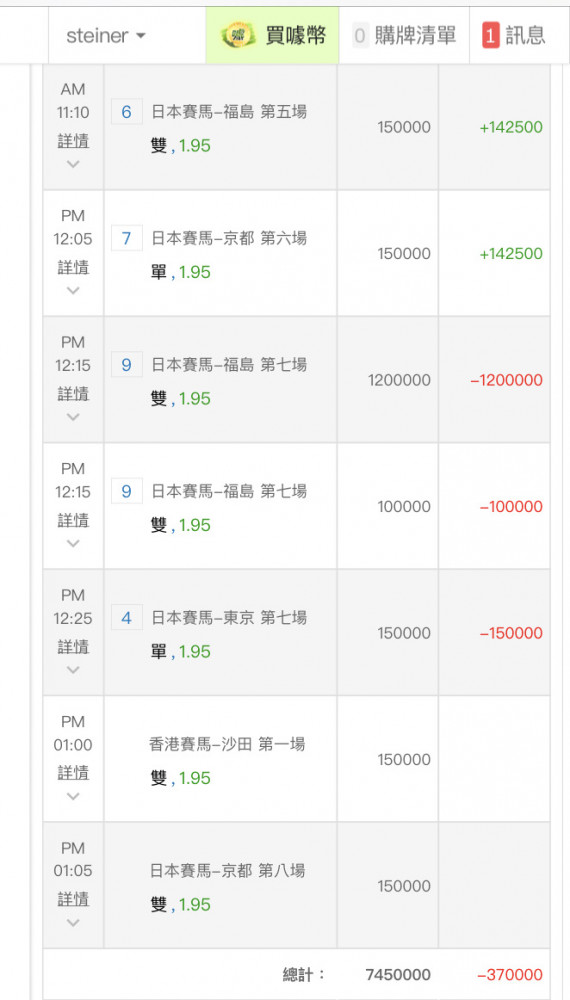Open the 買噱幣 tab
Image resolution: width=570 pixels, height=1000 pixels.
pyautogui.click(x=272, y=36)
